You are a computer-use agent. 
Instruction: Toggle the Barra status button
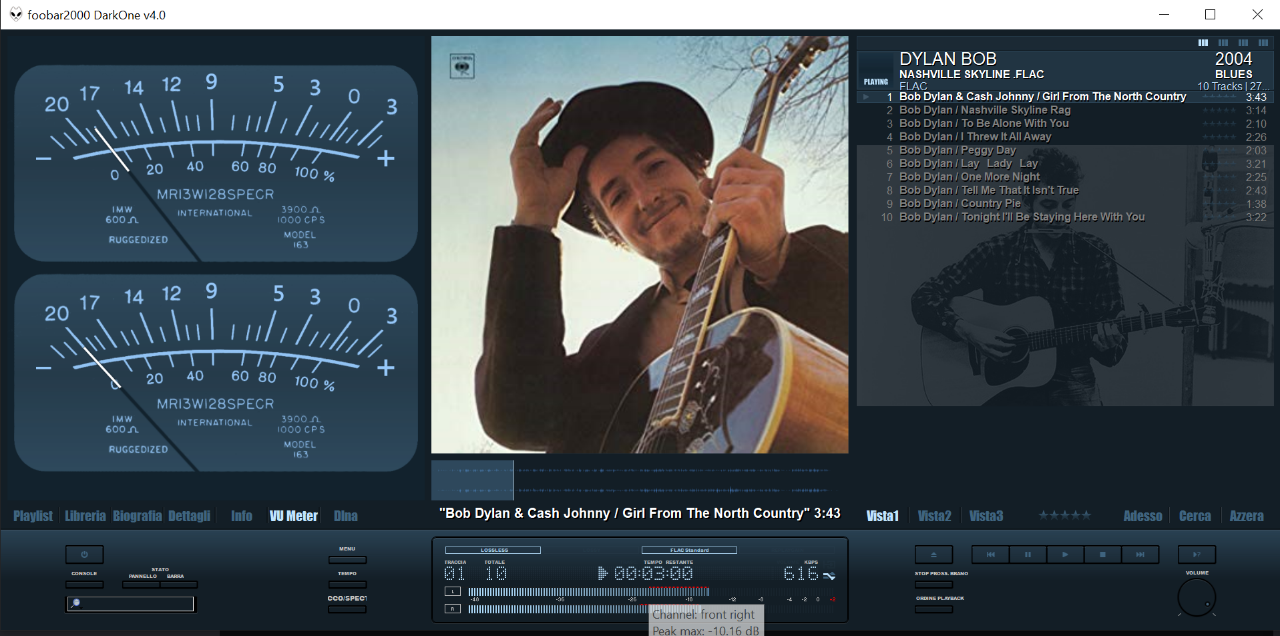(179, 584)
